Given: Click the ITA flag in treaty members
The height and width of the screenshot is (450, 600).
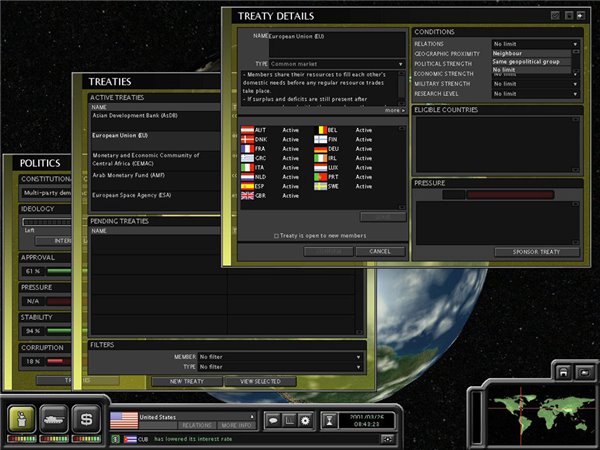Looking at the screenshot, I should (x=247, y=168).
